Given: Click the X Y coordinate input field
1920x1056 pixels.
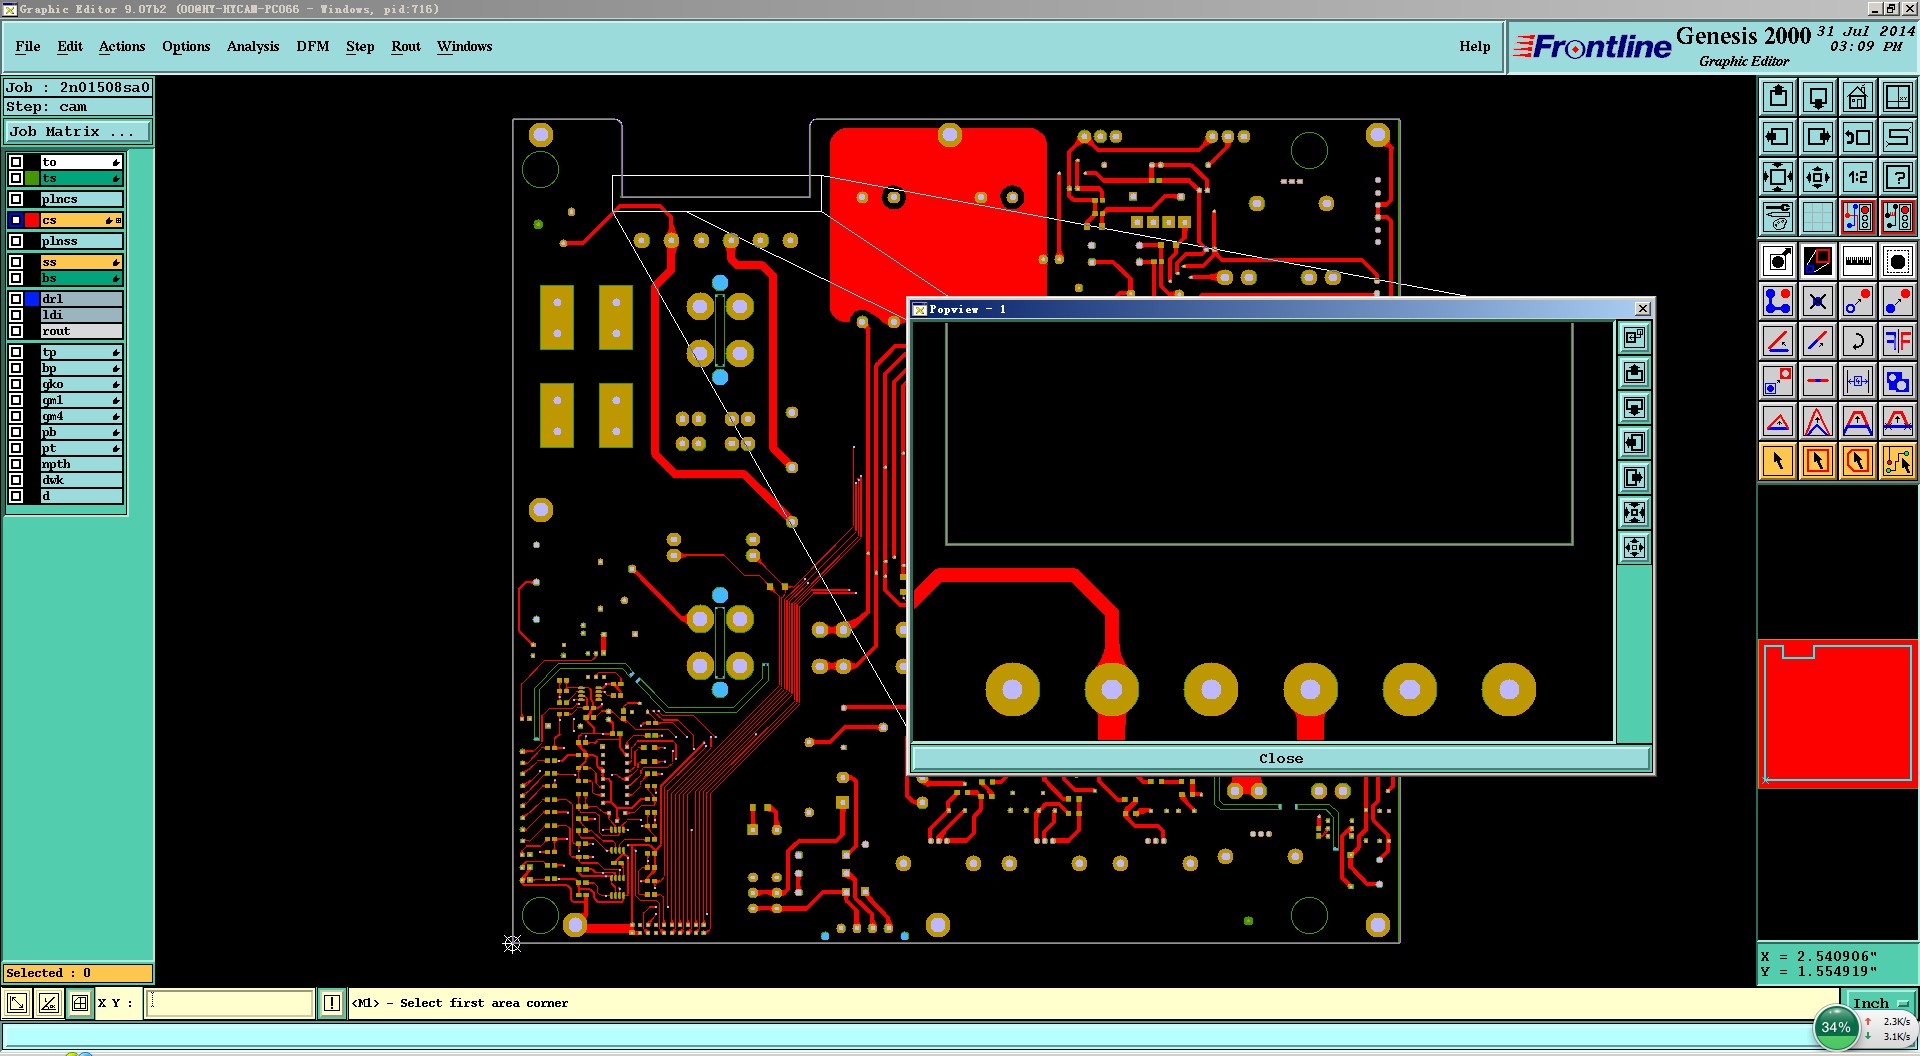Looking at the screenshot, I should click(230, 1003).
